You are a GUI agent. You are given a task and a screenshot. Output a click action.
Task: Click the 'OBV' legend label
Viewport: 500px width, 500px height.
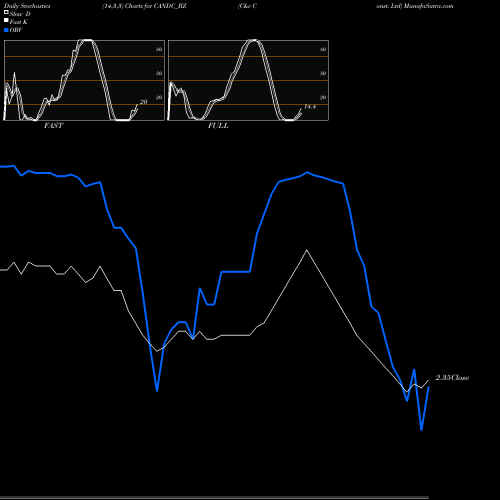click(x=16, y=30)
